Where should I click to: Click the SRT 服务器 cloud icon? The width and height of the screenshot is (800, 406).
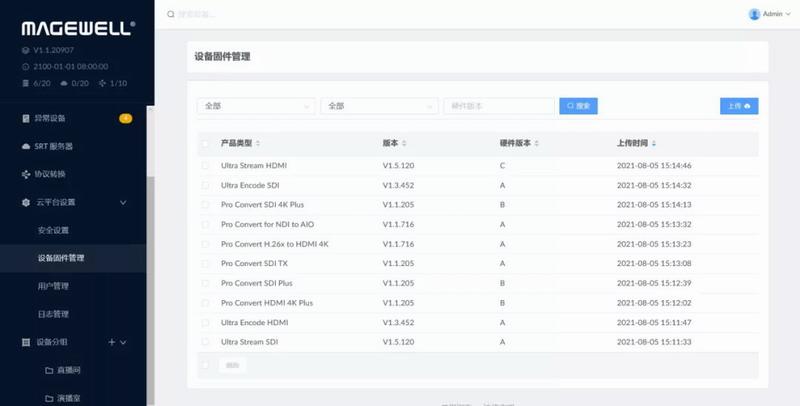26,146
